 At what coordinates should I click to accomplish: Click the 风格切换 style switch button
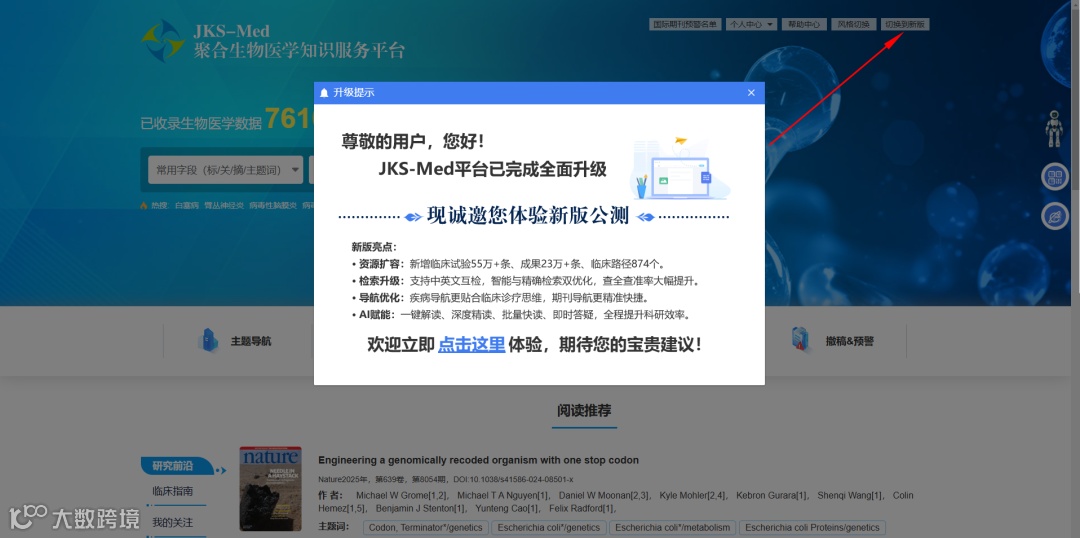point(853,24)
